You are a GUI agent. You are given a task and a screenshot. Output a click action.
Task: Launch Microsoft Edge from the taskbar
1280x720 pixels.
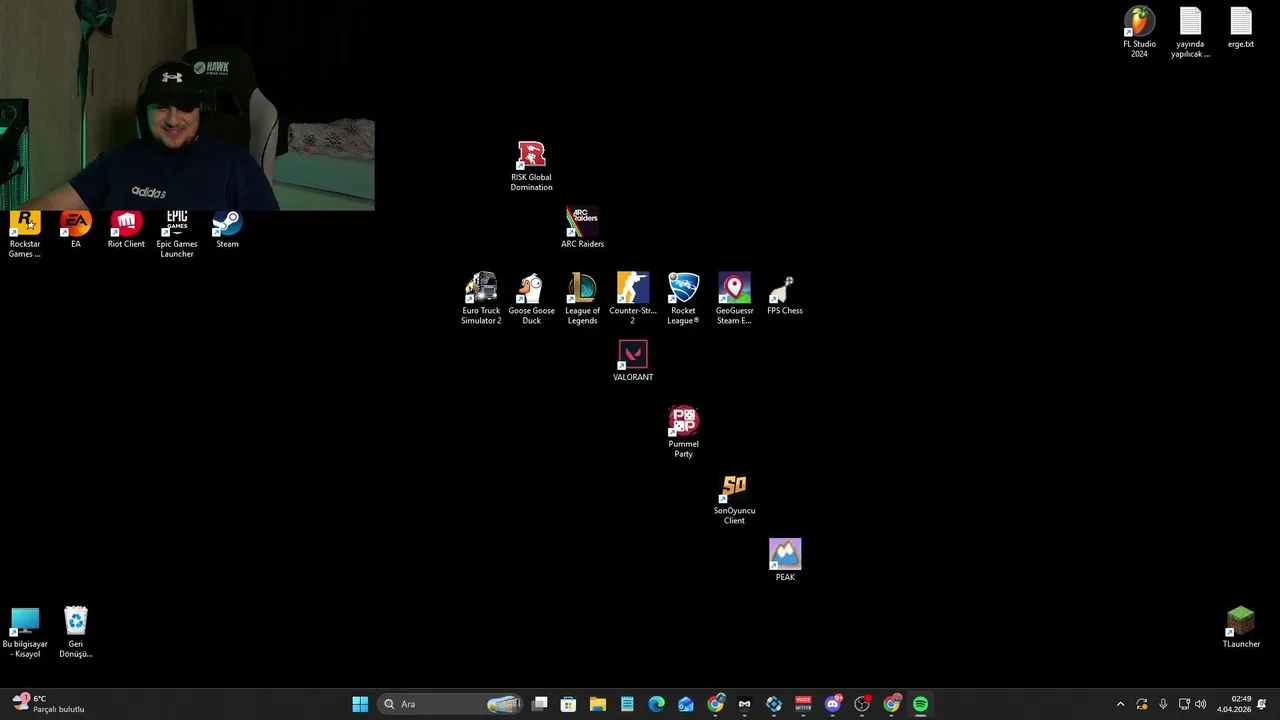pos(656,704)
